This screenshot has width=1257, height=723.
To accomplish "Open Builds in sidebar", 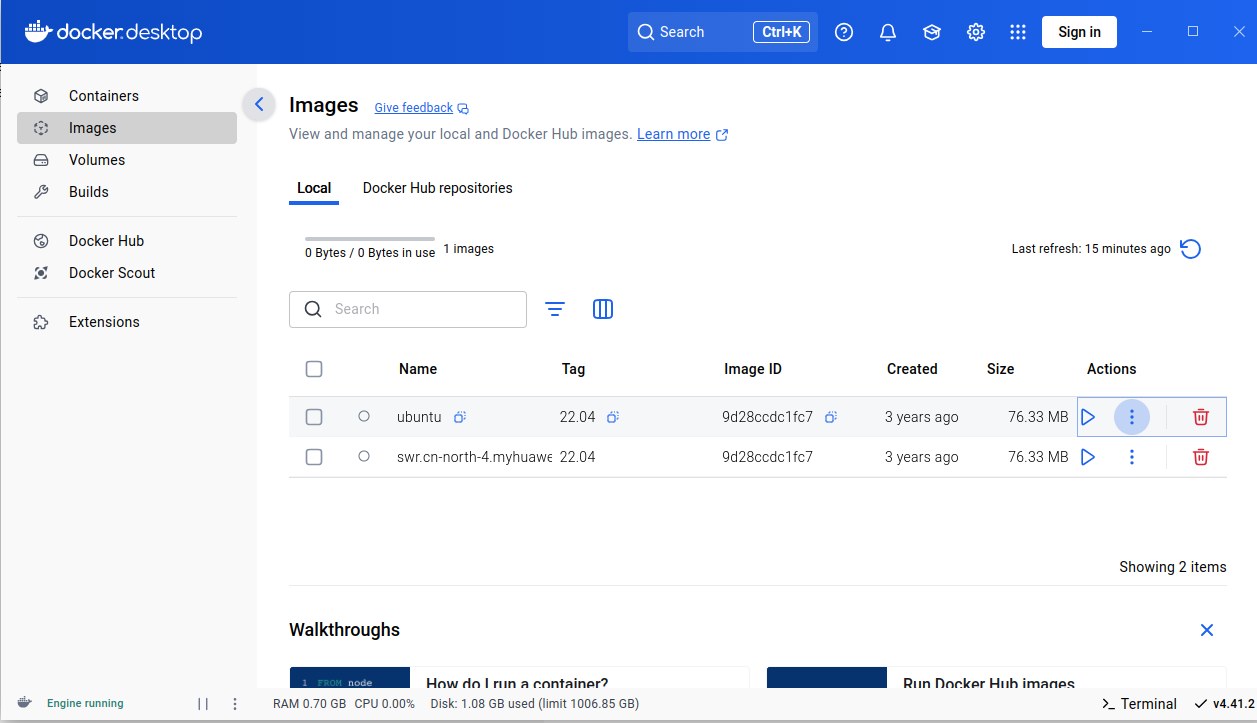I will coord(127,192).
